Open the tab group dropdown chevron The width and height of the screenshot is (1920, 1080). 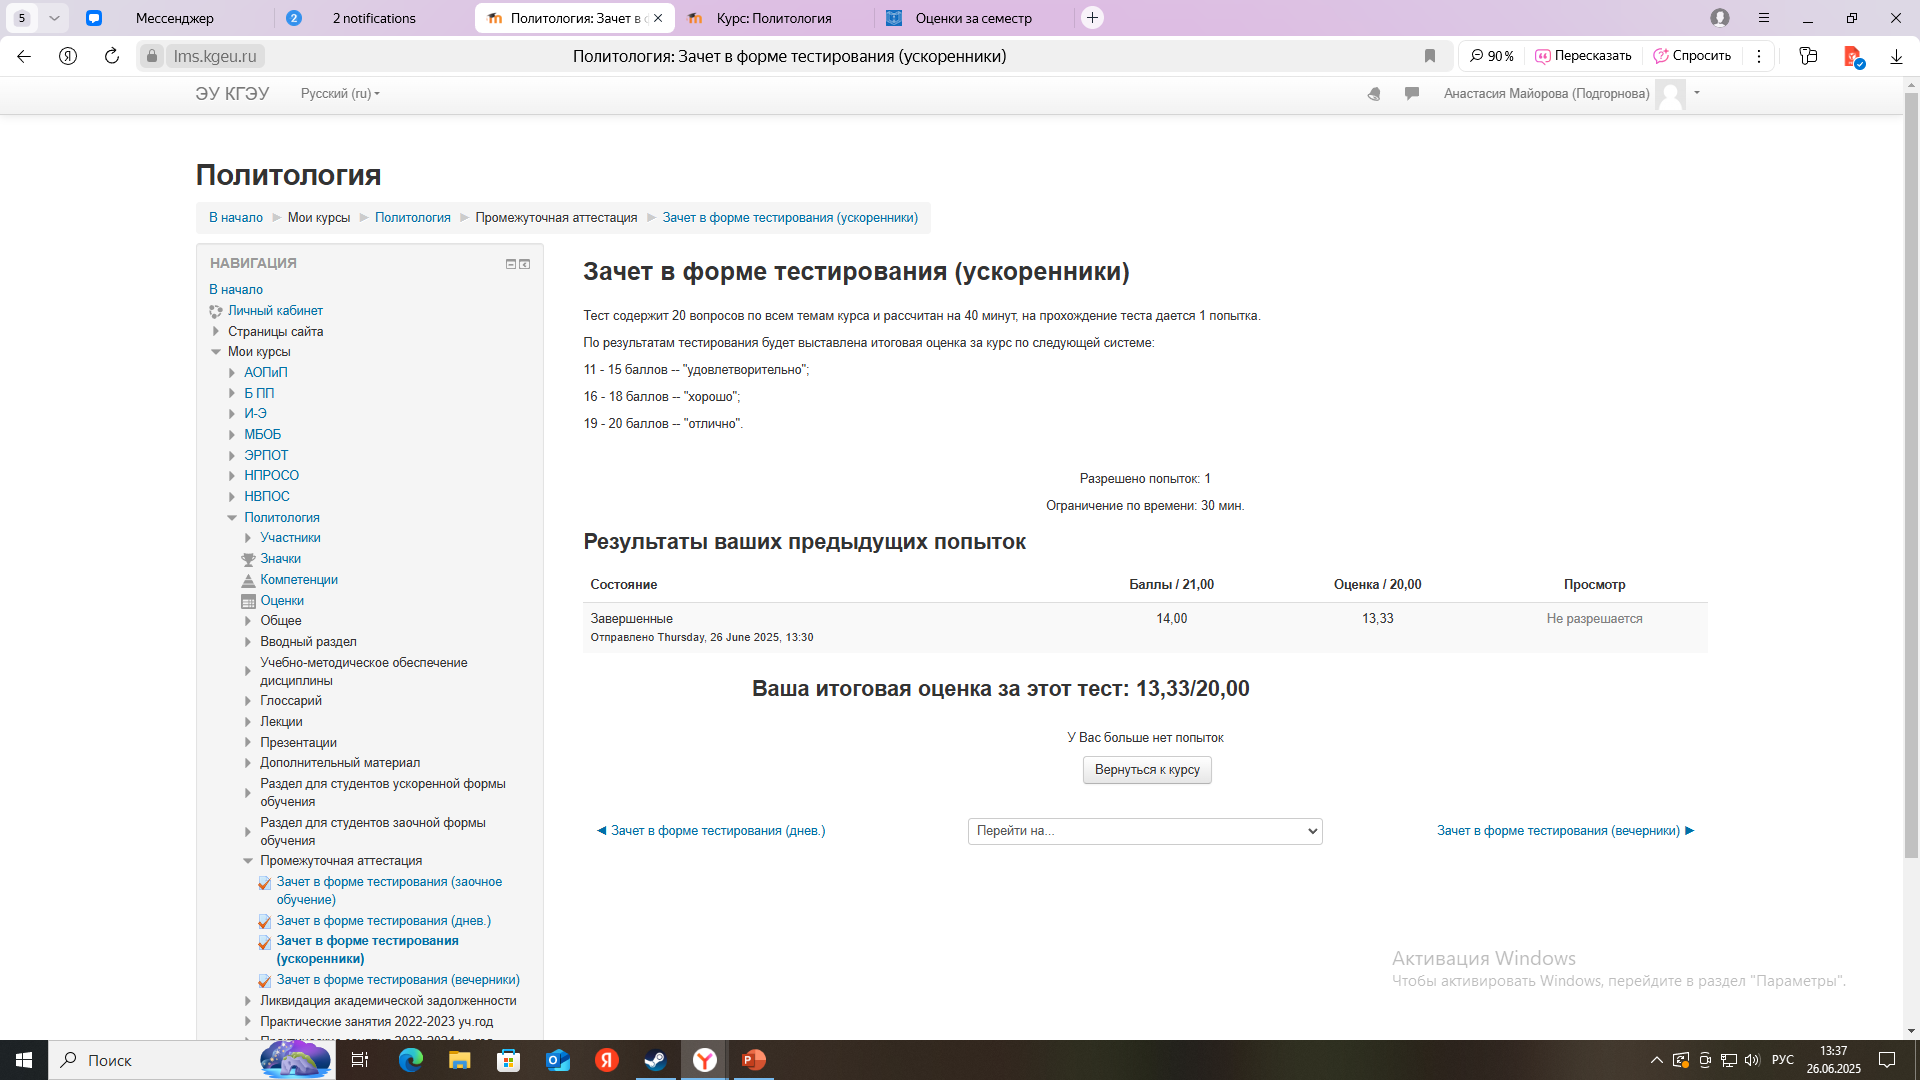coord(54,18)
